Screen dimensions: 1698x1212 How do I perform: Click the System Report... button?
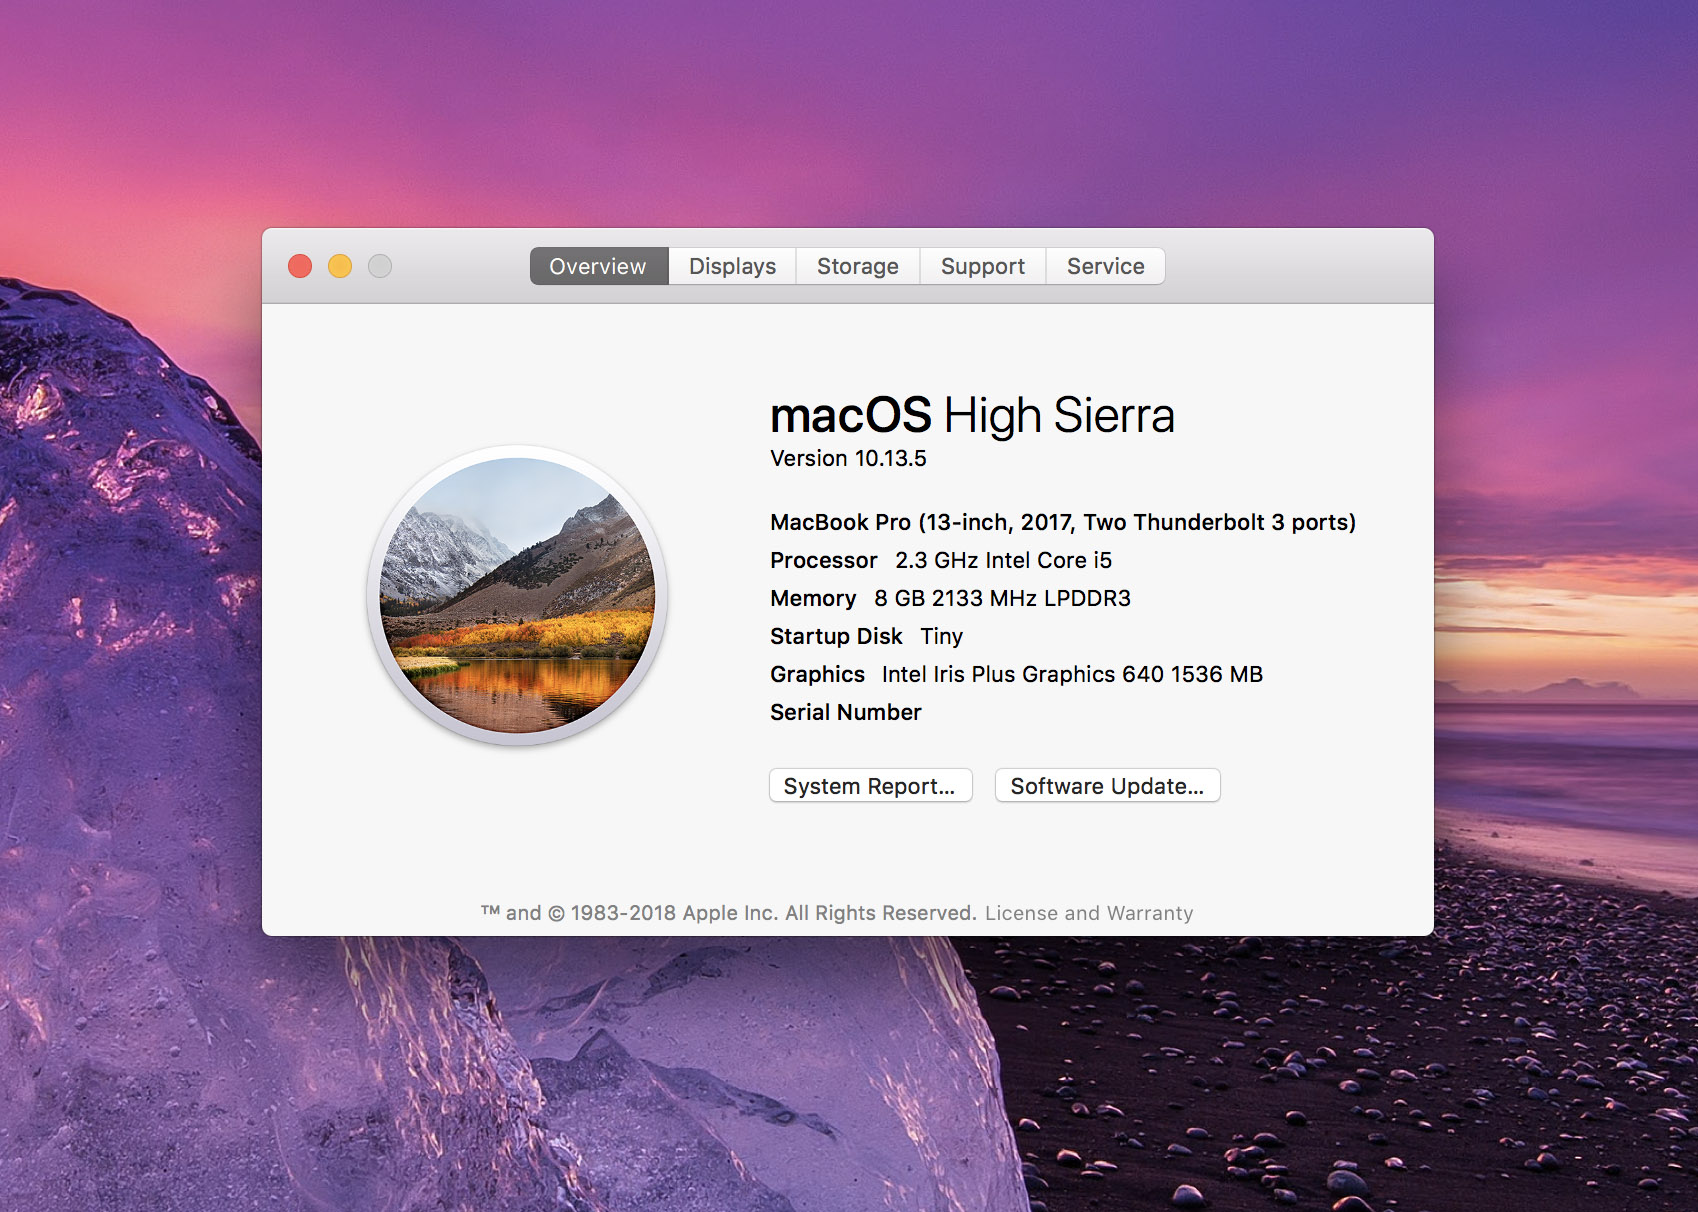(870, 786)
